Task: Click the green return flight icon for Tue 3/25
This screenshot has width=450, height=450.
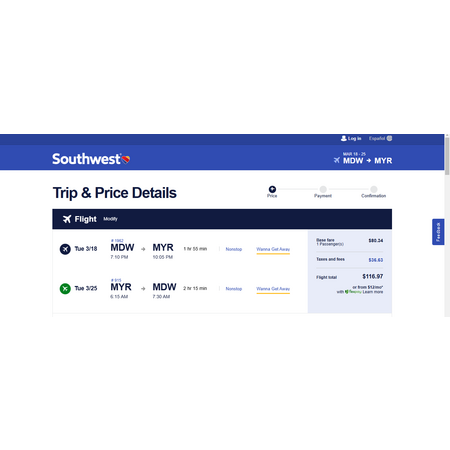Action: coord(65,288)
